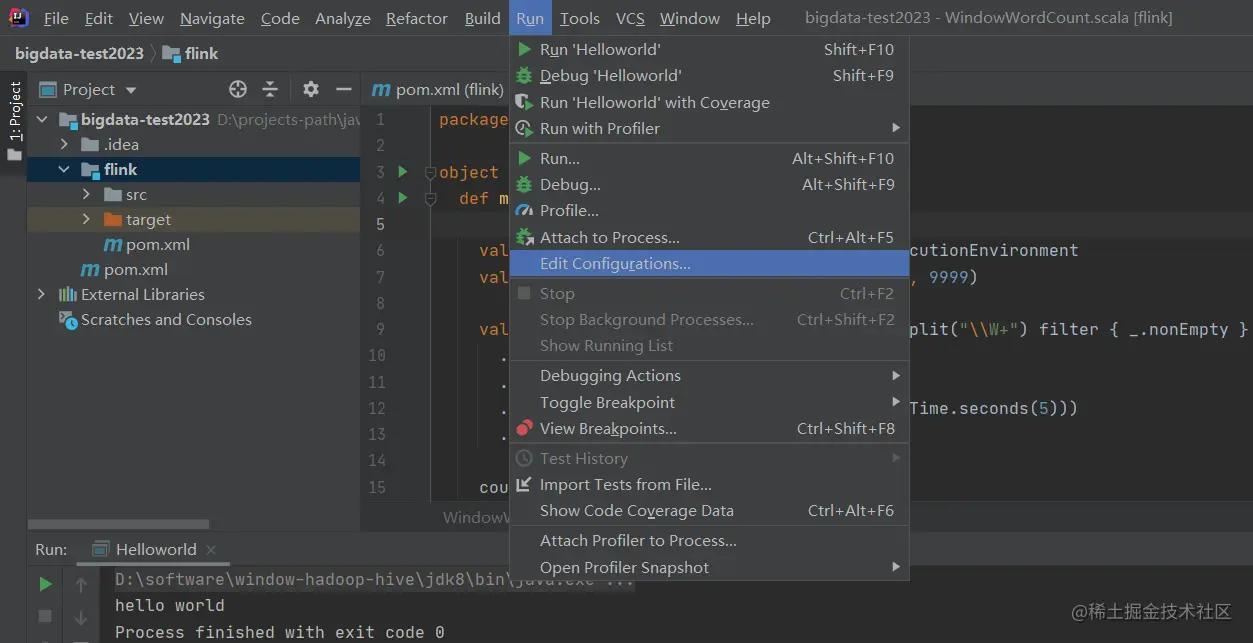Click line 5 in the editor gutter

point(380,224)
